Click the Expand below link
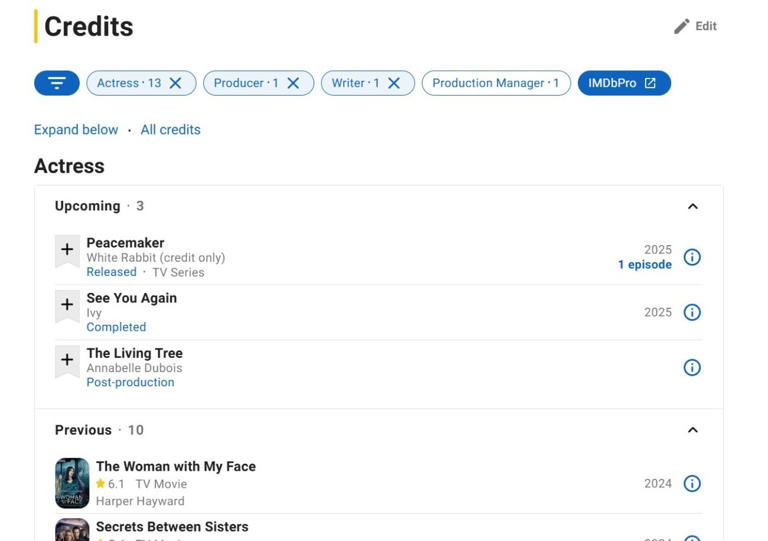The height and width of the screenshot is (541, 768). 76,130
